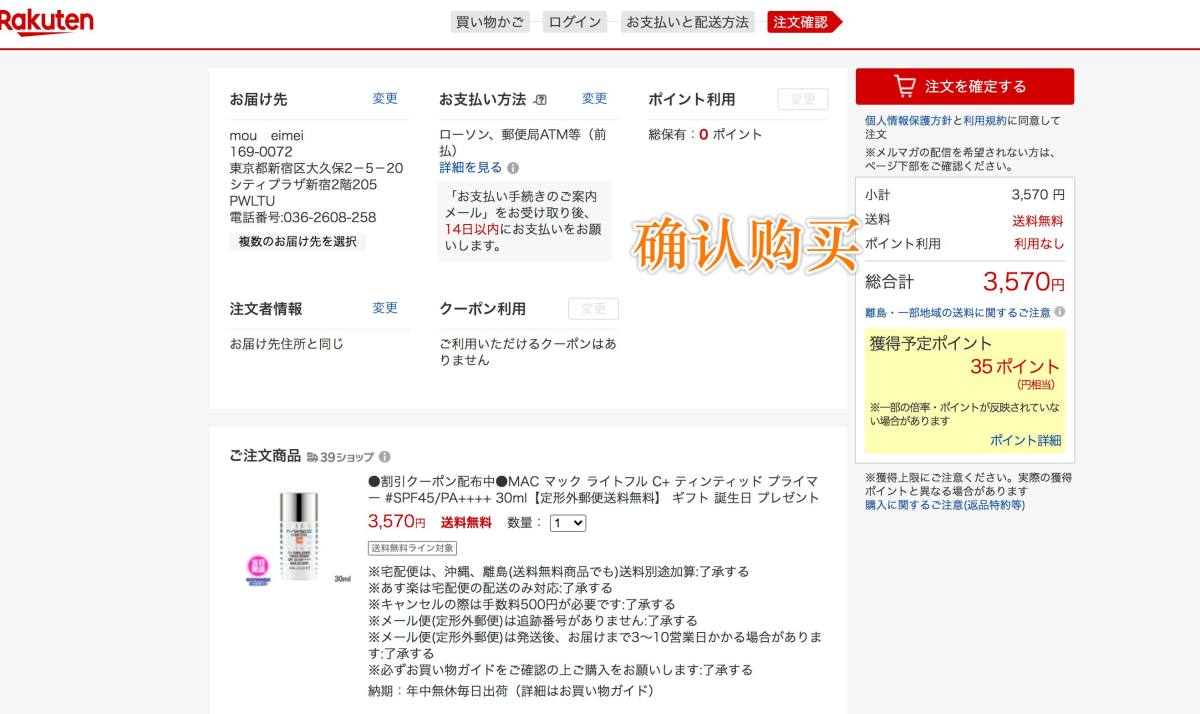Open the 離島・一部地域の送料に関するご注意 link
Image resolution: width=1200 pixels, height=714 pixels.
coord(958,312)
